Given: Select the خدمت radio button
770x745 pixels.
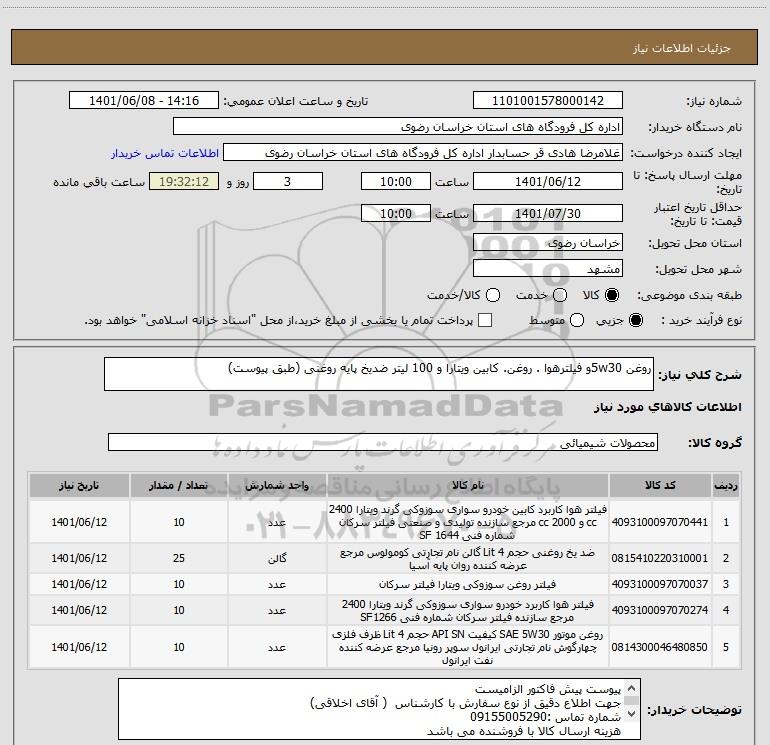Looking at the screenshot, I should click(x=560, y=295).
